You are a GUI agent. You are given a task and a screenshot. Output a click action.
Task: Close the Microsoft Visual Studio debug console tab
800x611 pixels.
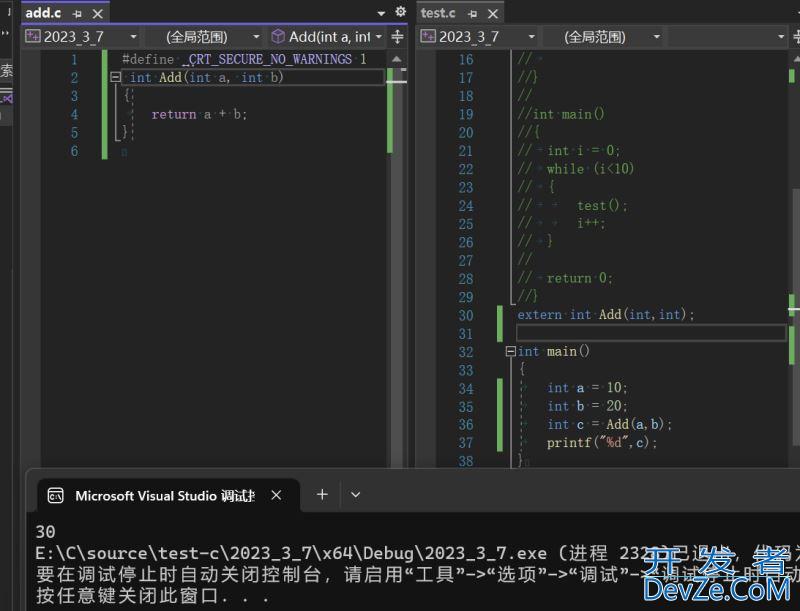[276, 495]
